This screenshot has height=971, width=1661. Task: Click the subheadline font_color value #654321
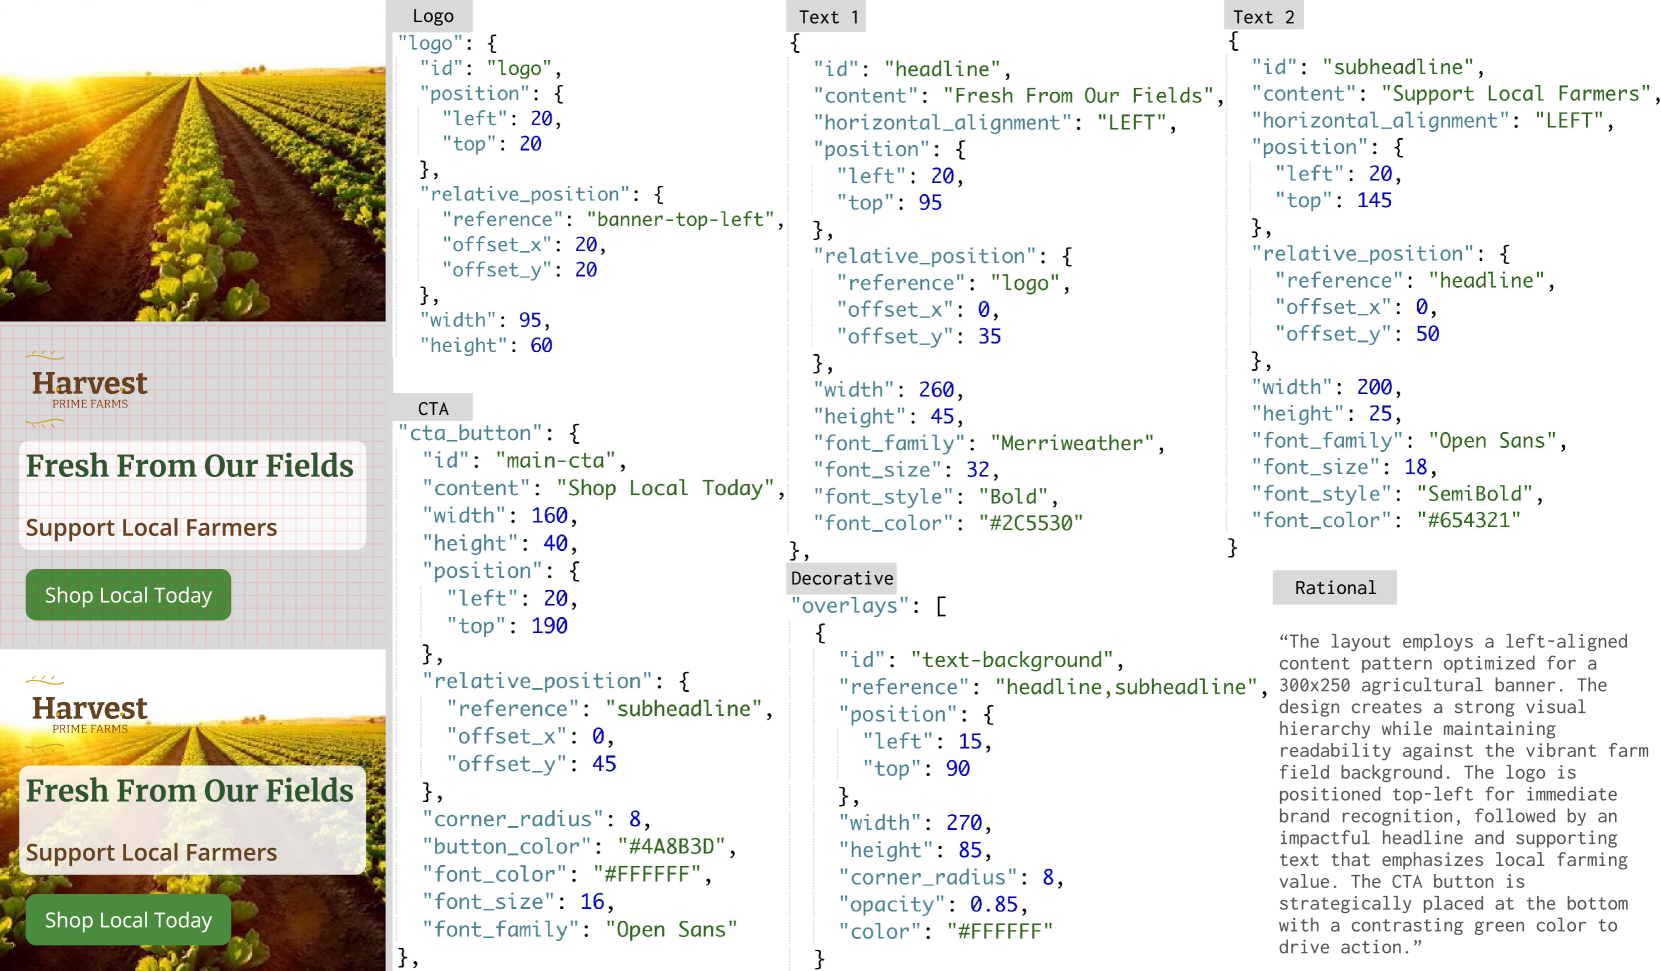pyautogui.click(x=1468, y=520)
